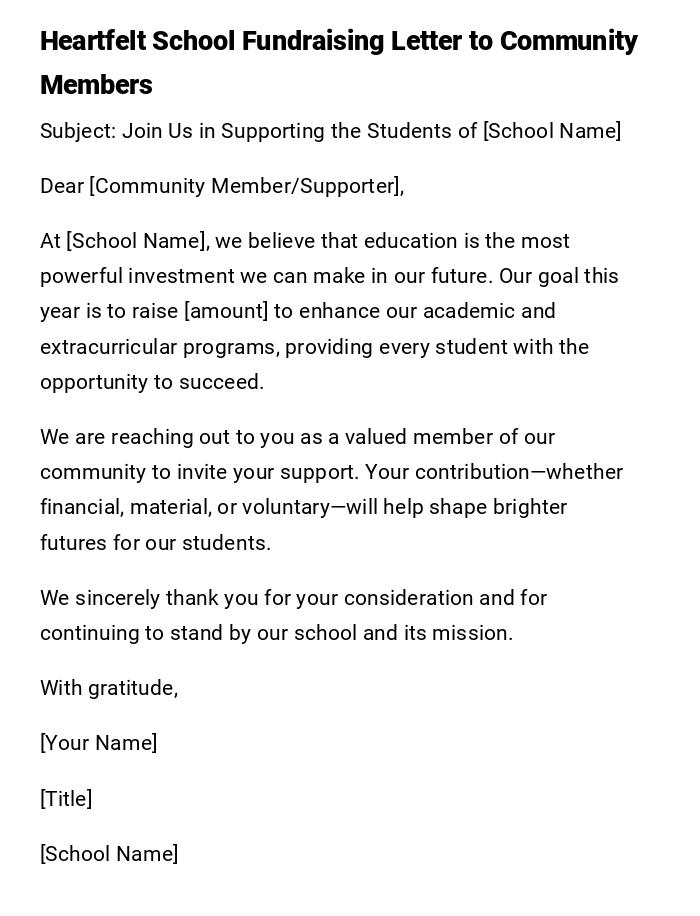Click 'We sincerely thank you' sentence start
700x916 pixels.
pyautogui.click(x=135, y=599)
